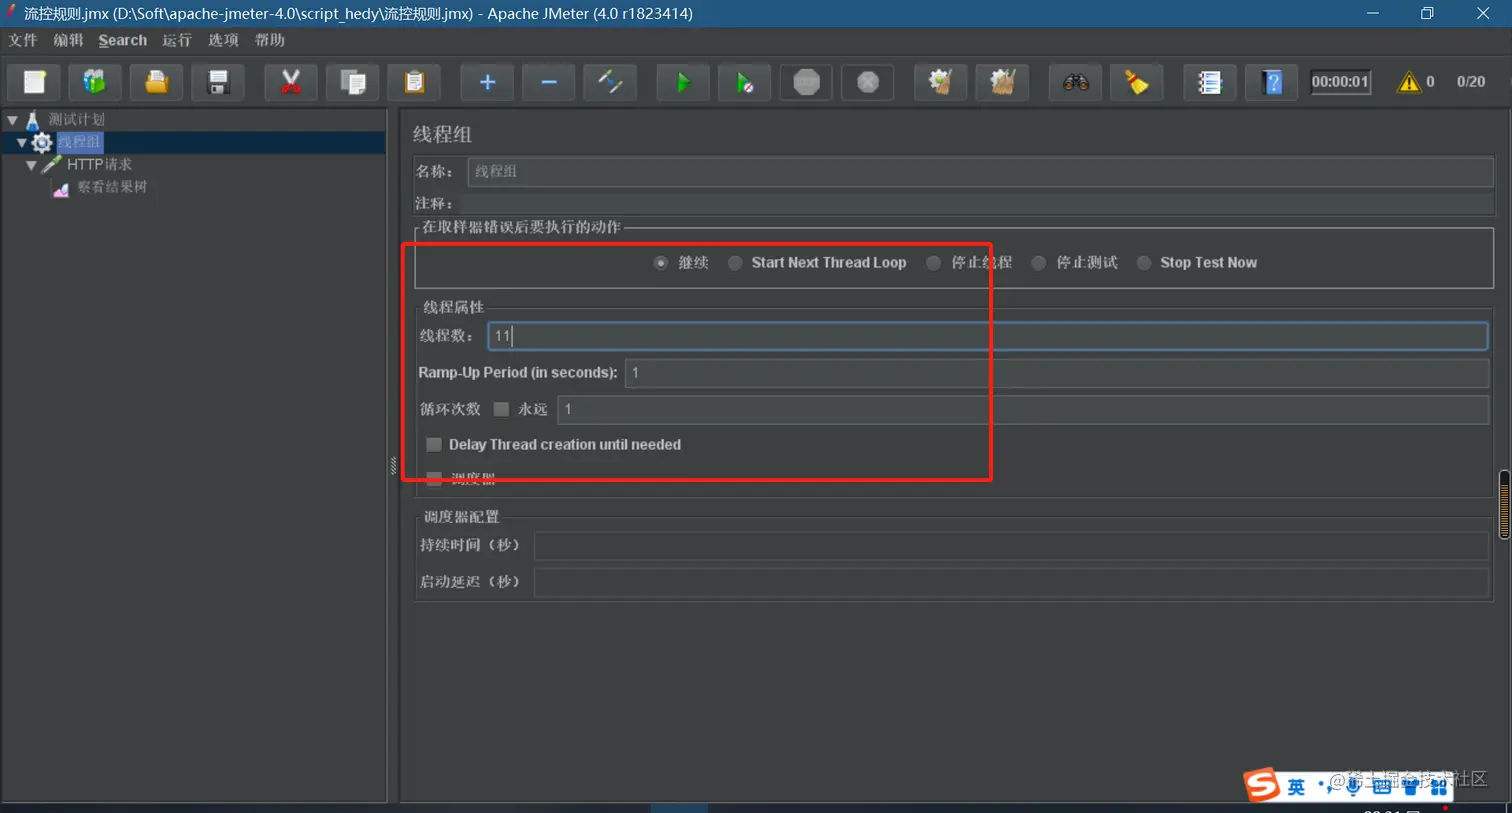Open the 编辑 menu
The image size is (1512, 813).
click(68, 40)
